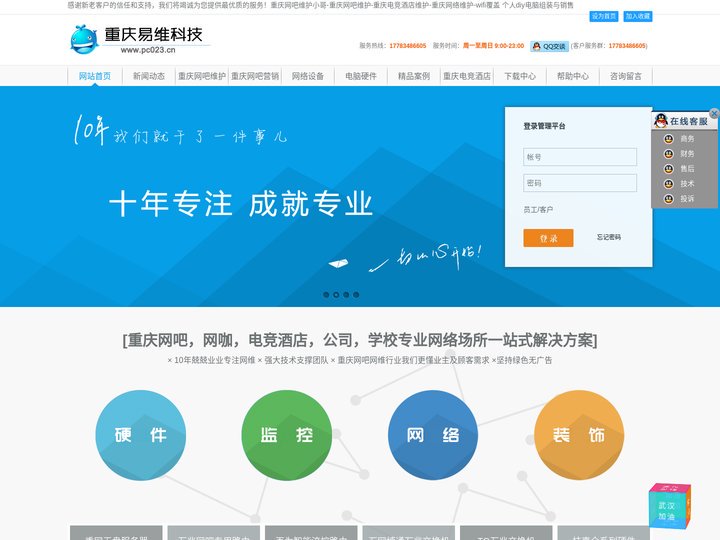Click the penguin icon beside 在线客服
The height and width of the screenshot is (540, 720).
[661, 121]
